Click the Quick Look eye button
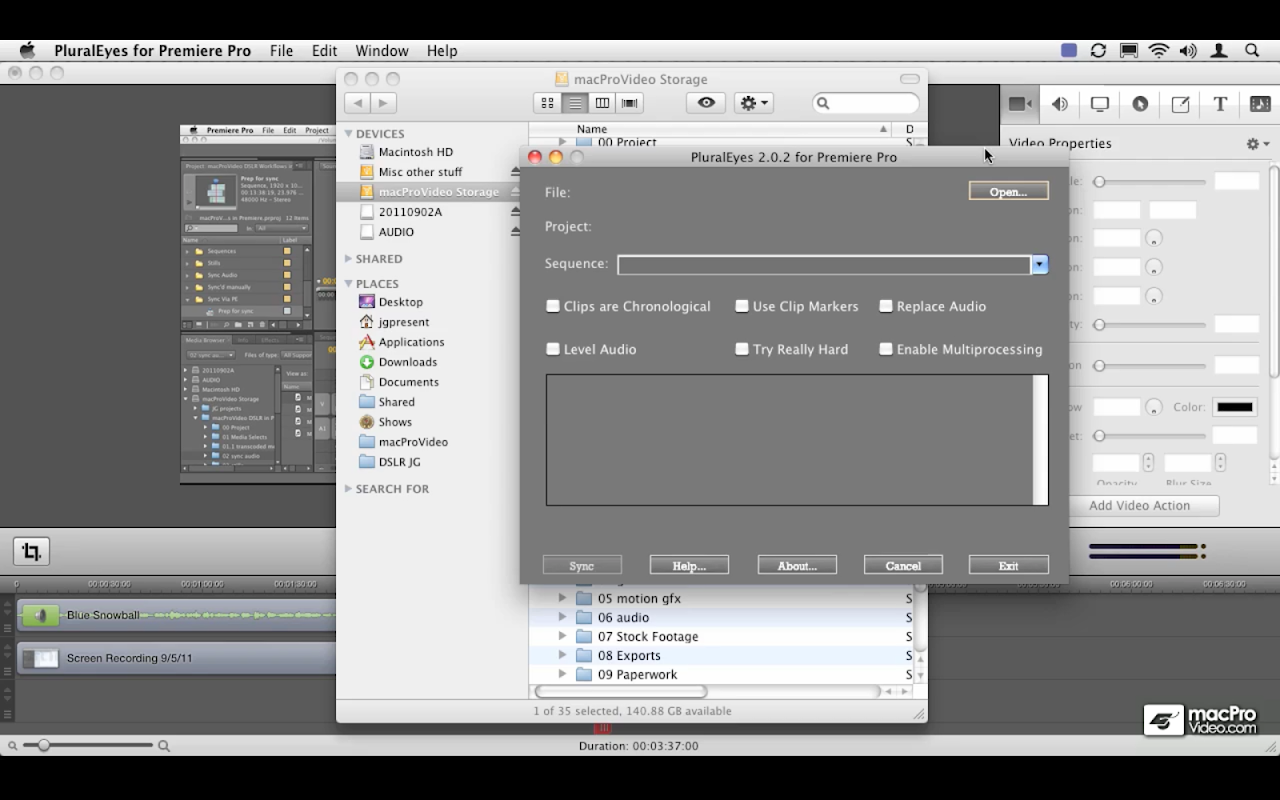The width and height of the screenshot is (1280, 800). click(x=706, y=103)
